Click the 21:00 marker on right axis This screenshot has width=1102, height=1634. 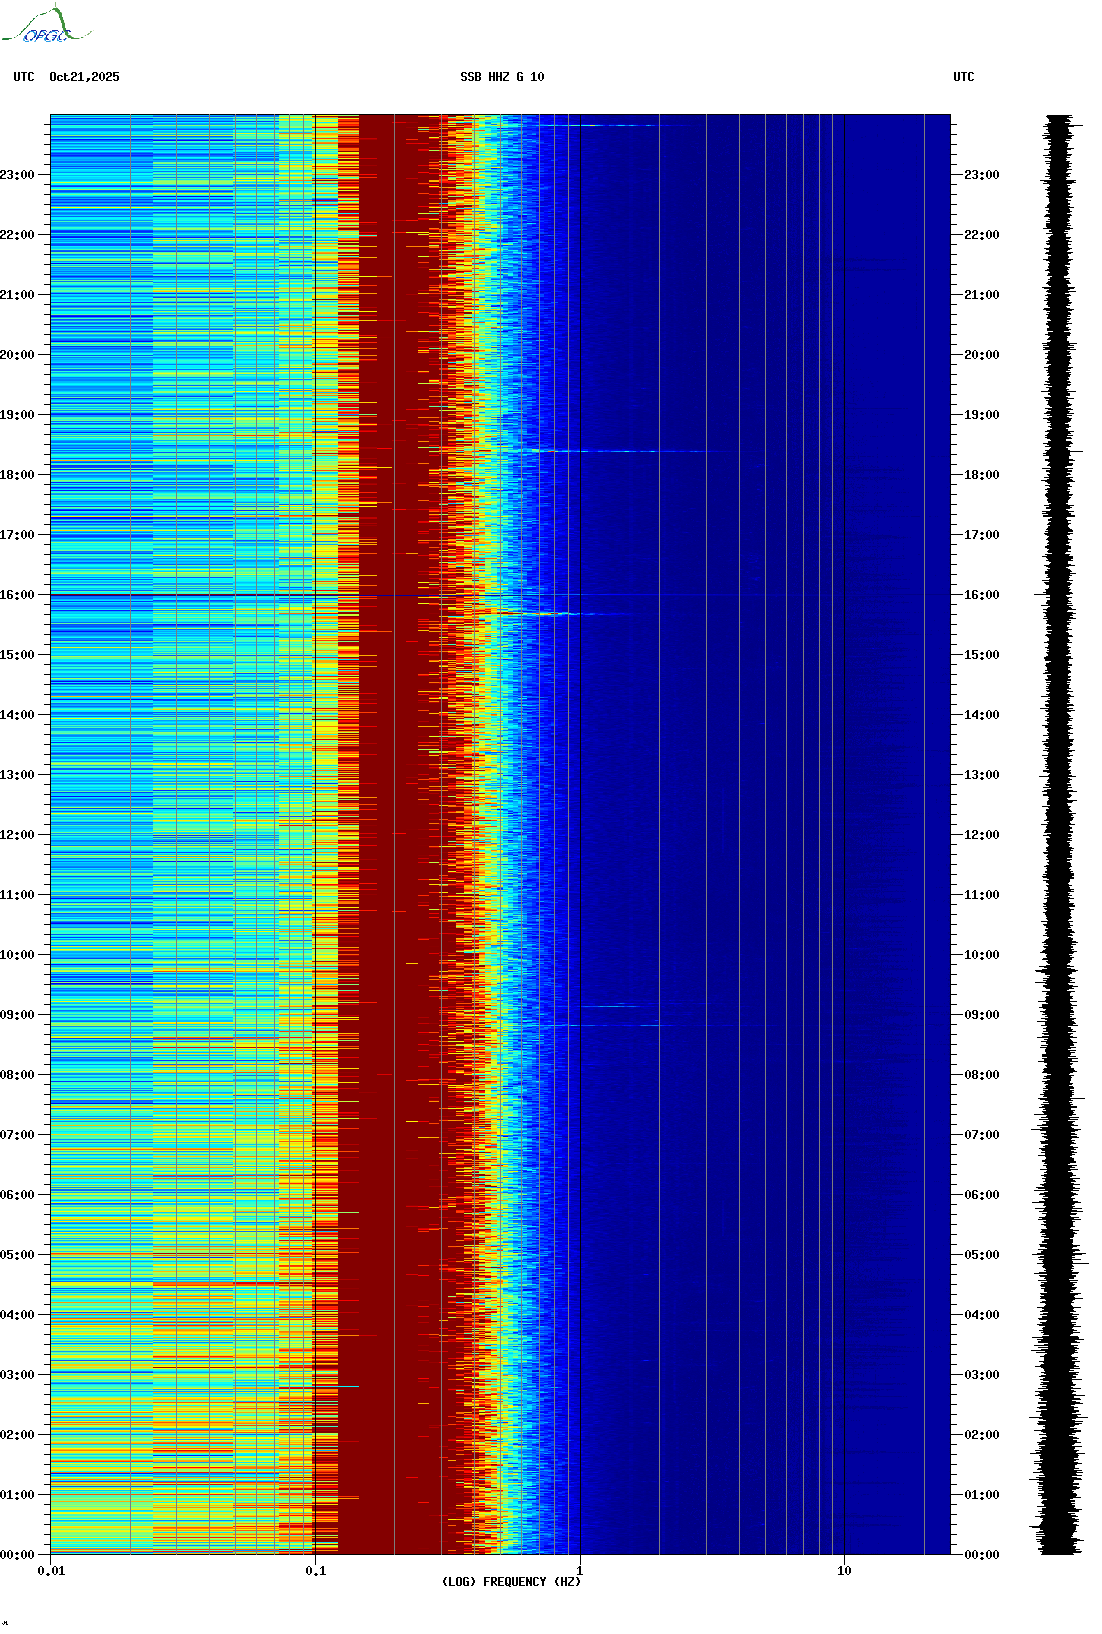click(981, 295)
